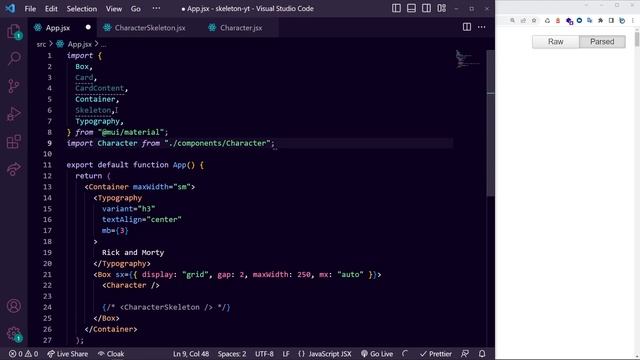The image size is (640, 360).
Task: Click the Ln 9, Col 48 cursor position
Action: [x=191, y=354]
